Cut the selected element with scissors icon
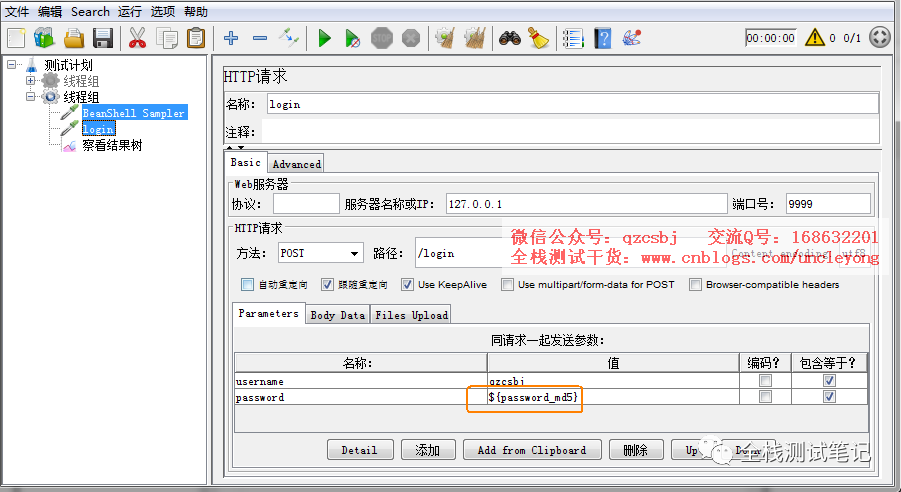Image resolution: width=901 pixels, height=492 pixels. [x=137, y=39]
